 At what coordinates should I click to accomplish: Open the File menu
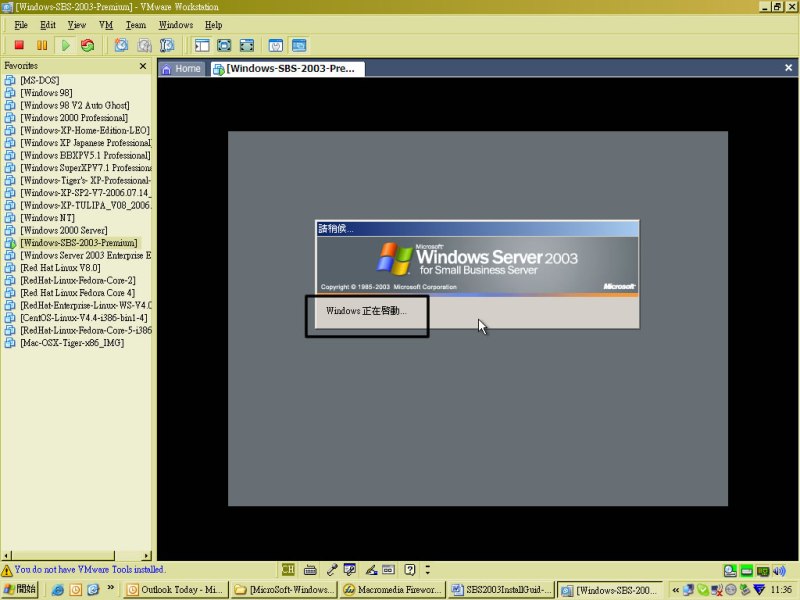(x=21, y=25)
